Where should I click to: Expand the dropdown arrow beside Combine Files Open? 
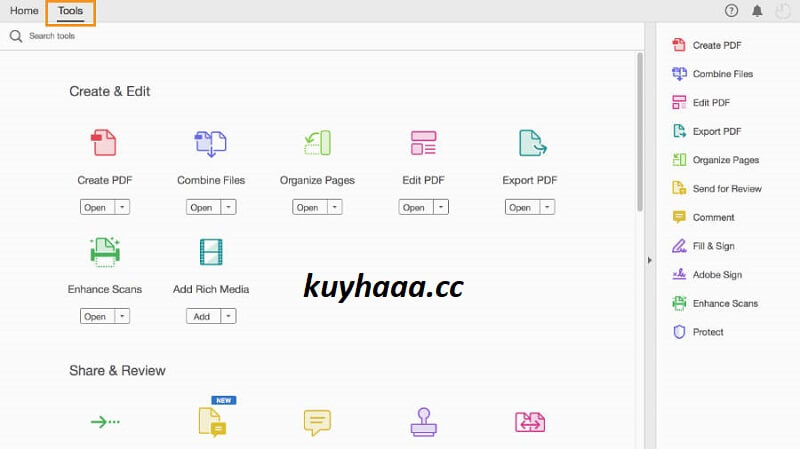tap(228, 207)
